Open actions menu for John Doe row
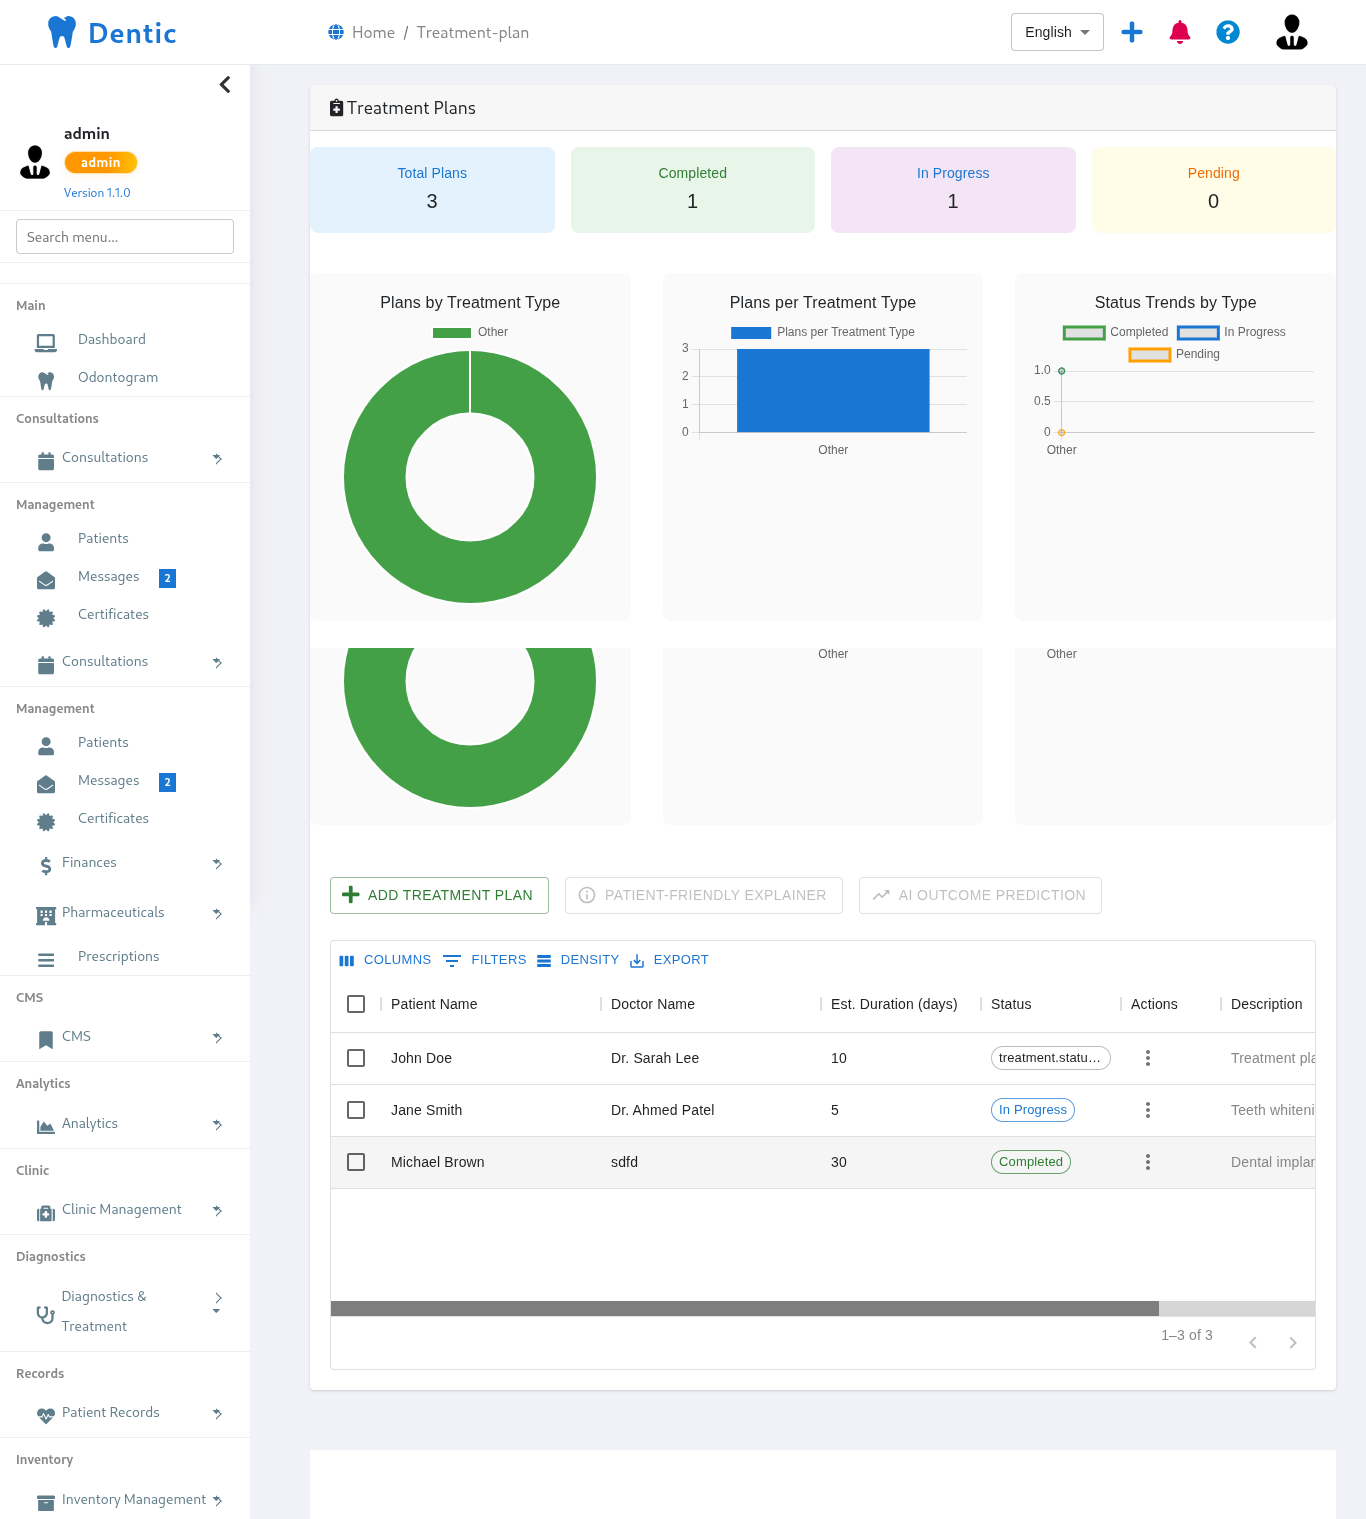The width and height of the screenshot is (1366, 1519). 1148,1058
